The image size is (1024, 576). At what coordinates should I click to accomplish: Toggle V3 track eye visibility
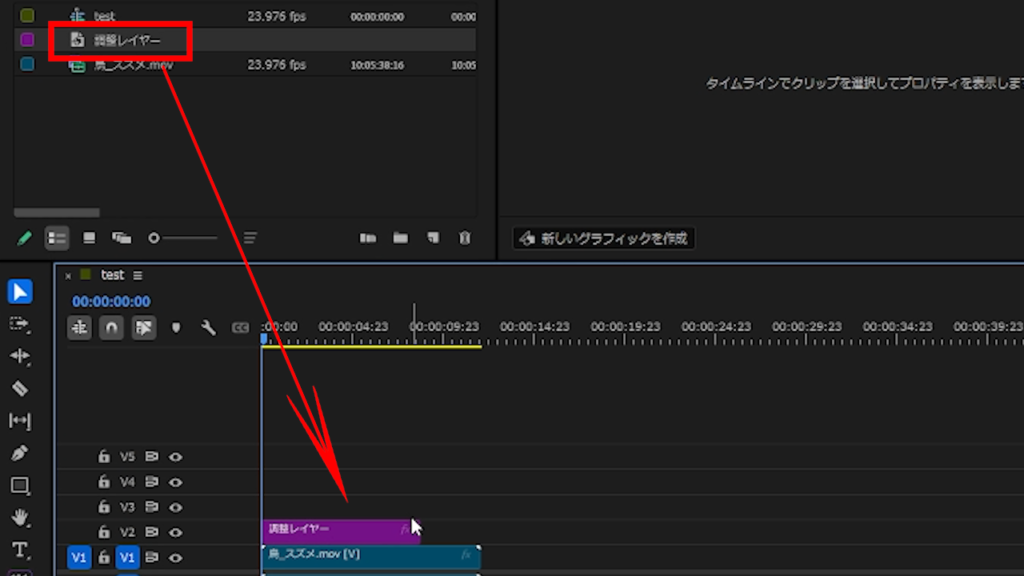pos(175,507)
